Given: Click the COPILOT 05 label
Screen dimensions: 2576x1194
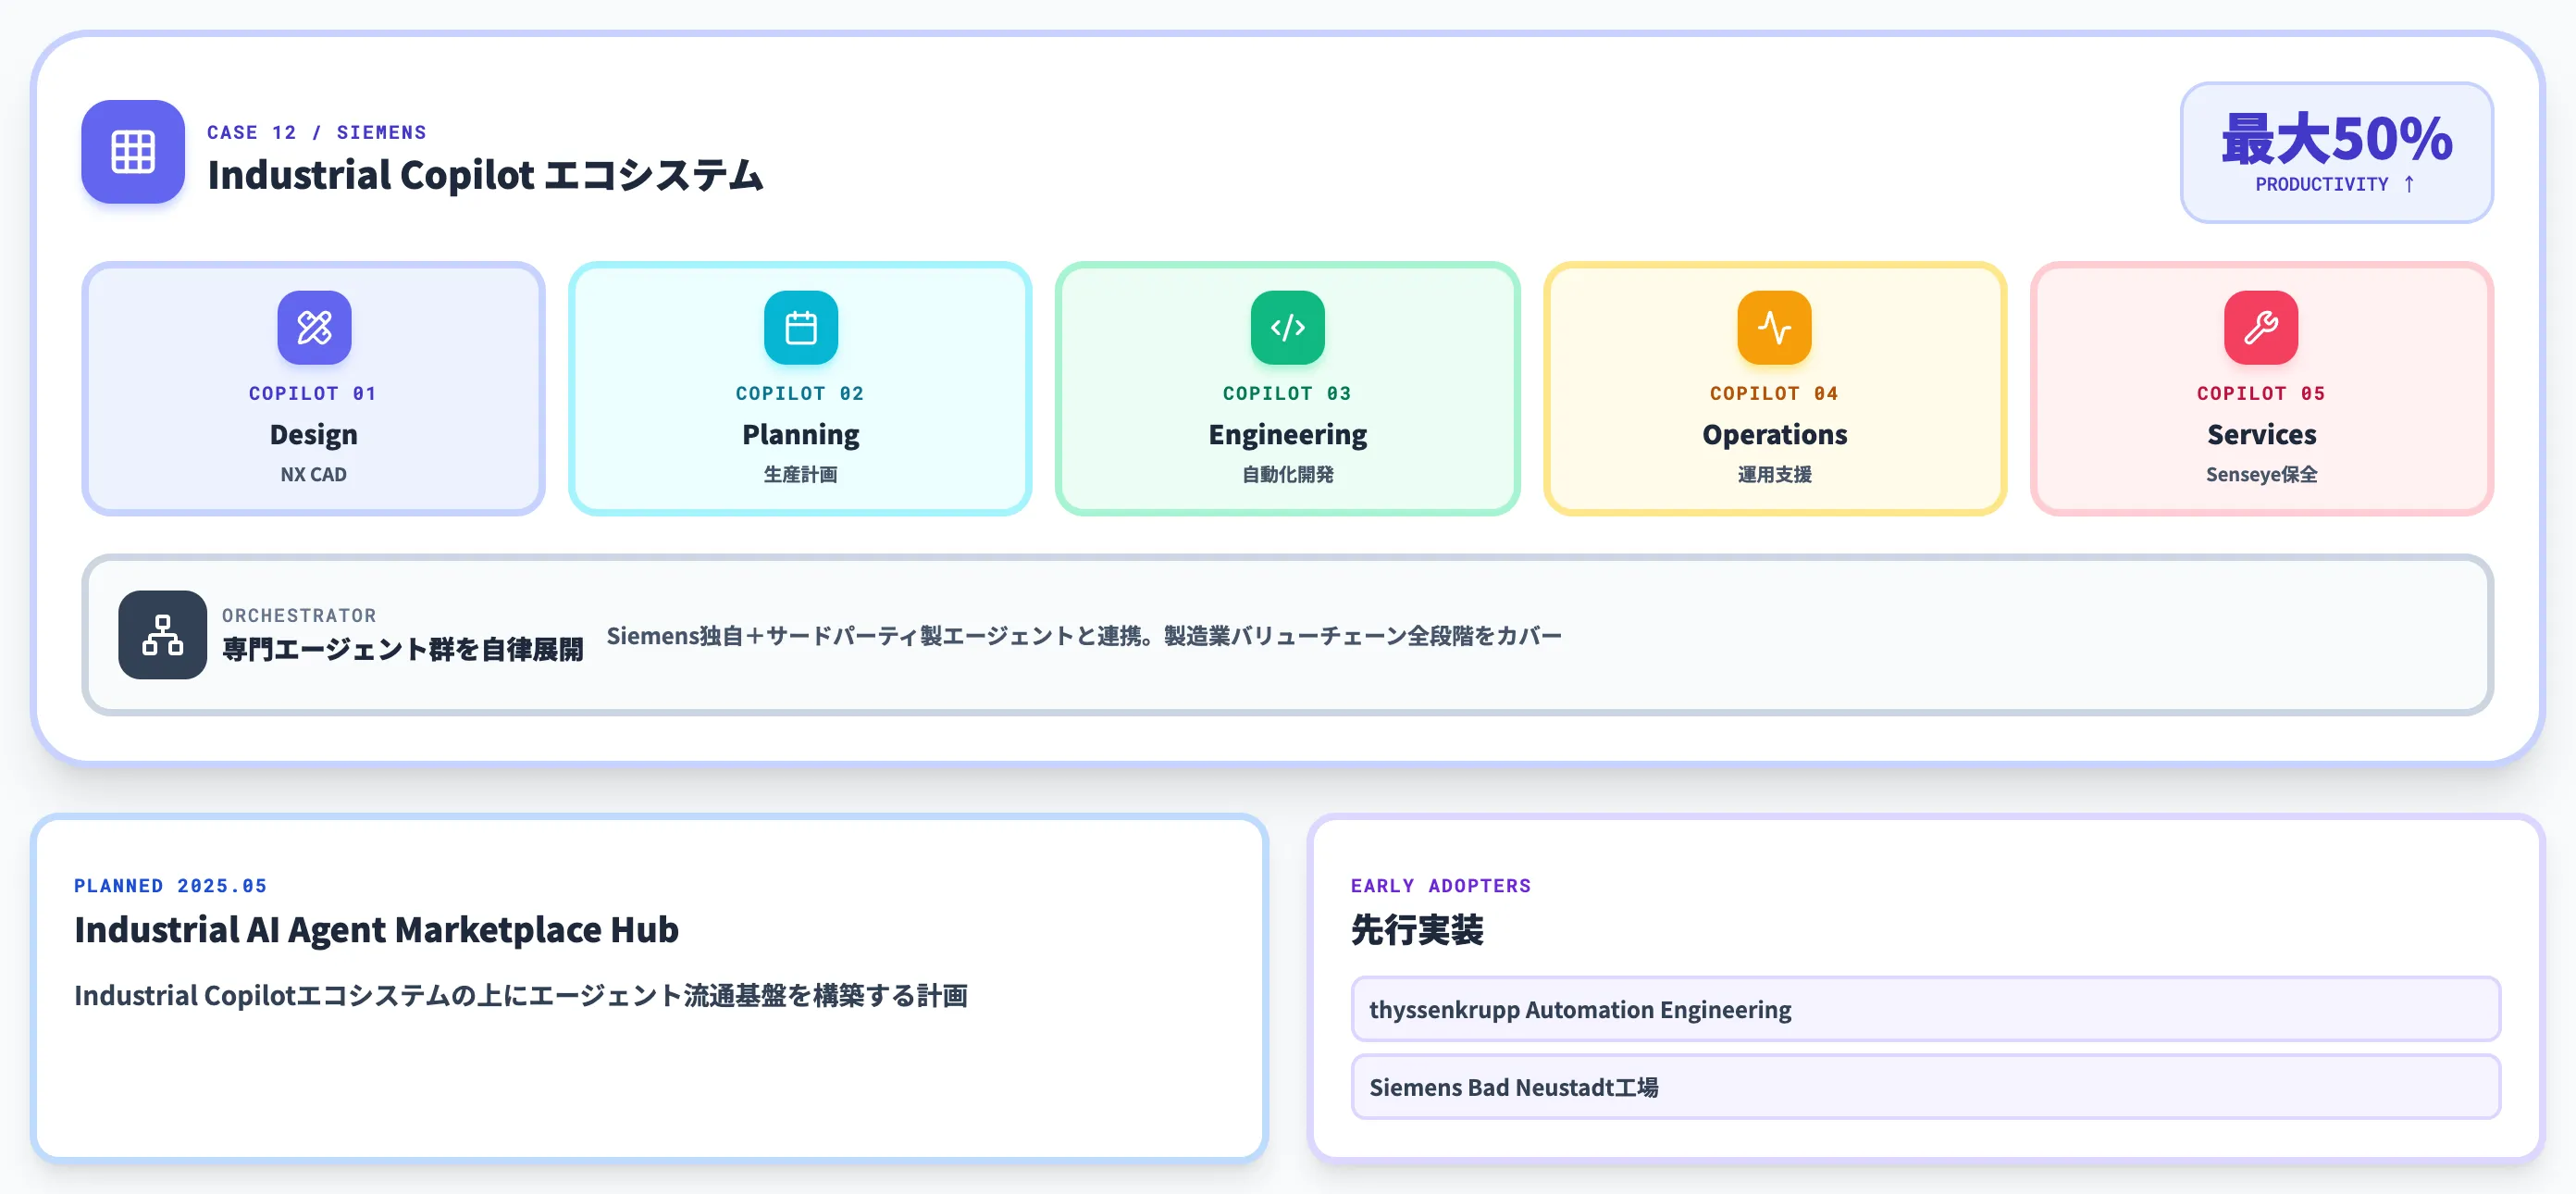Looking at the screenshot, I should tap(2261, 394).
